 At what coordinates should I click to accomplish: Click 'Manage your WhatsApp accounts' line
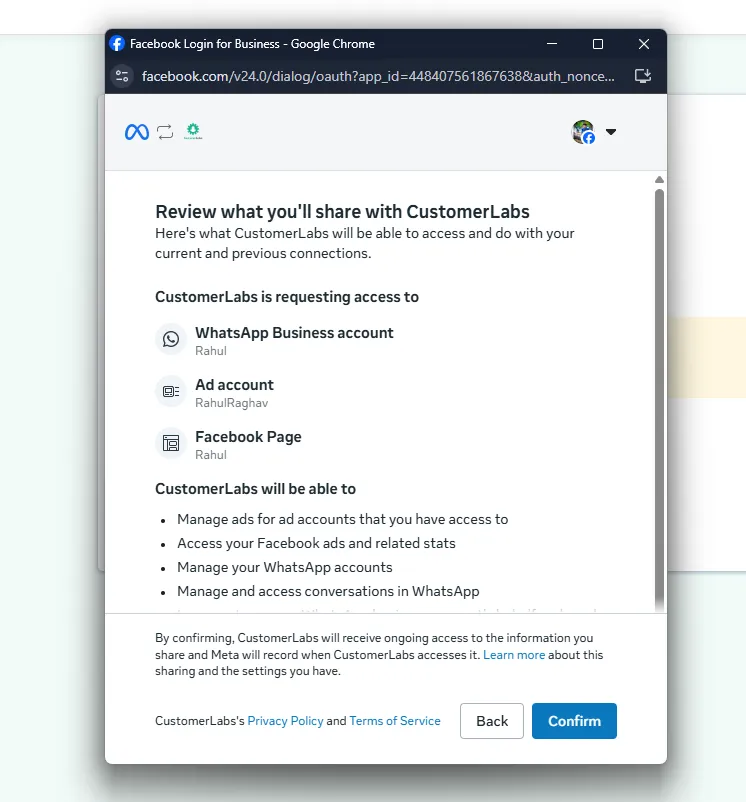pyautogui.click(x=284, y=567)
